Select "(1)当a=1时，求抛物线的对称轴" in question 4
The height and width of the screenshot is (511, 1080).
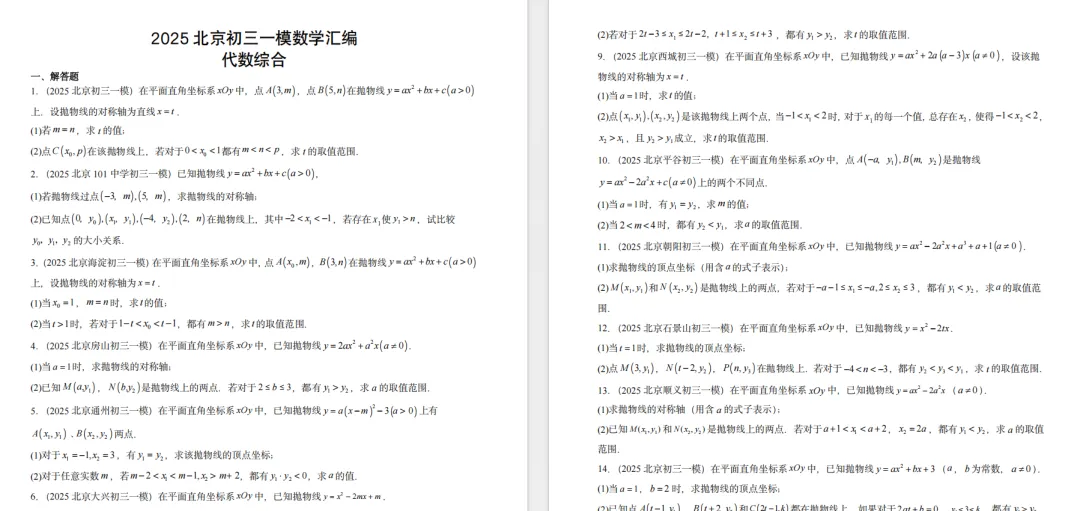coord(100,366)
